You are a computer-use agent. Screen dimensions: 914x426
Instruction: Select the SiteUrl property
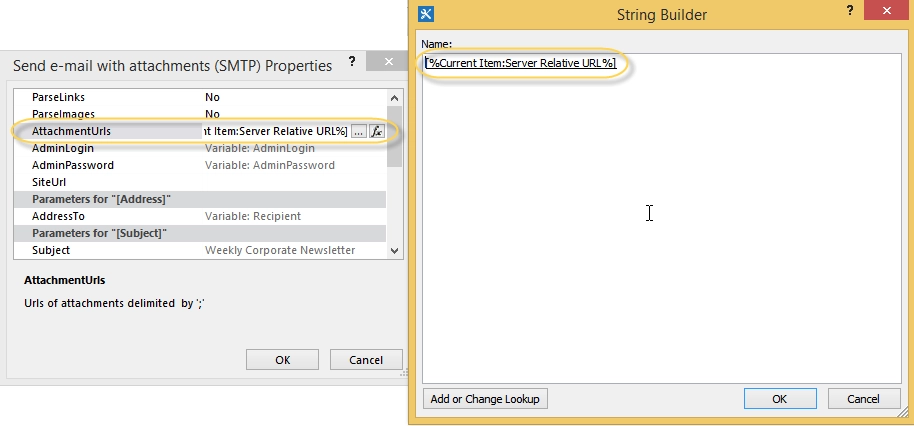49,182
